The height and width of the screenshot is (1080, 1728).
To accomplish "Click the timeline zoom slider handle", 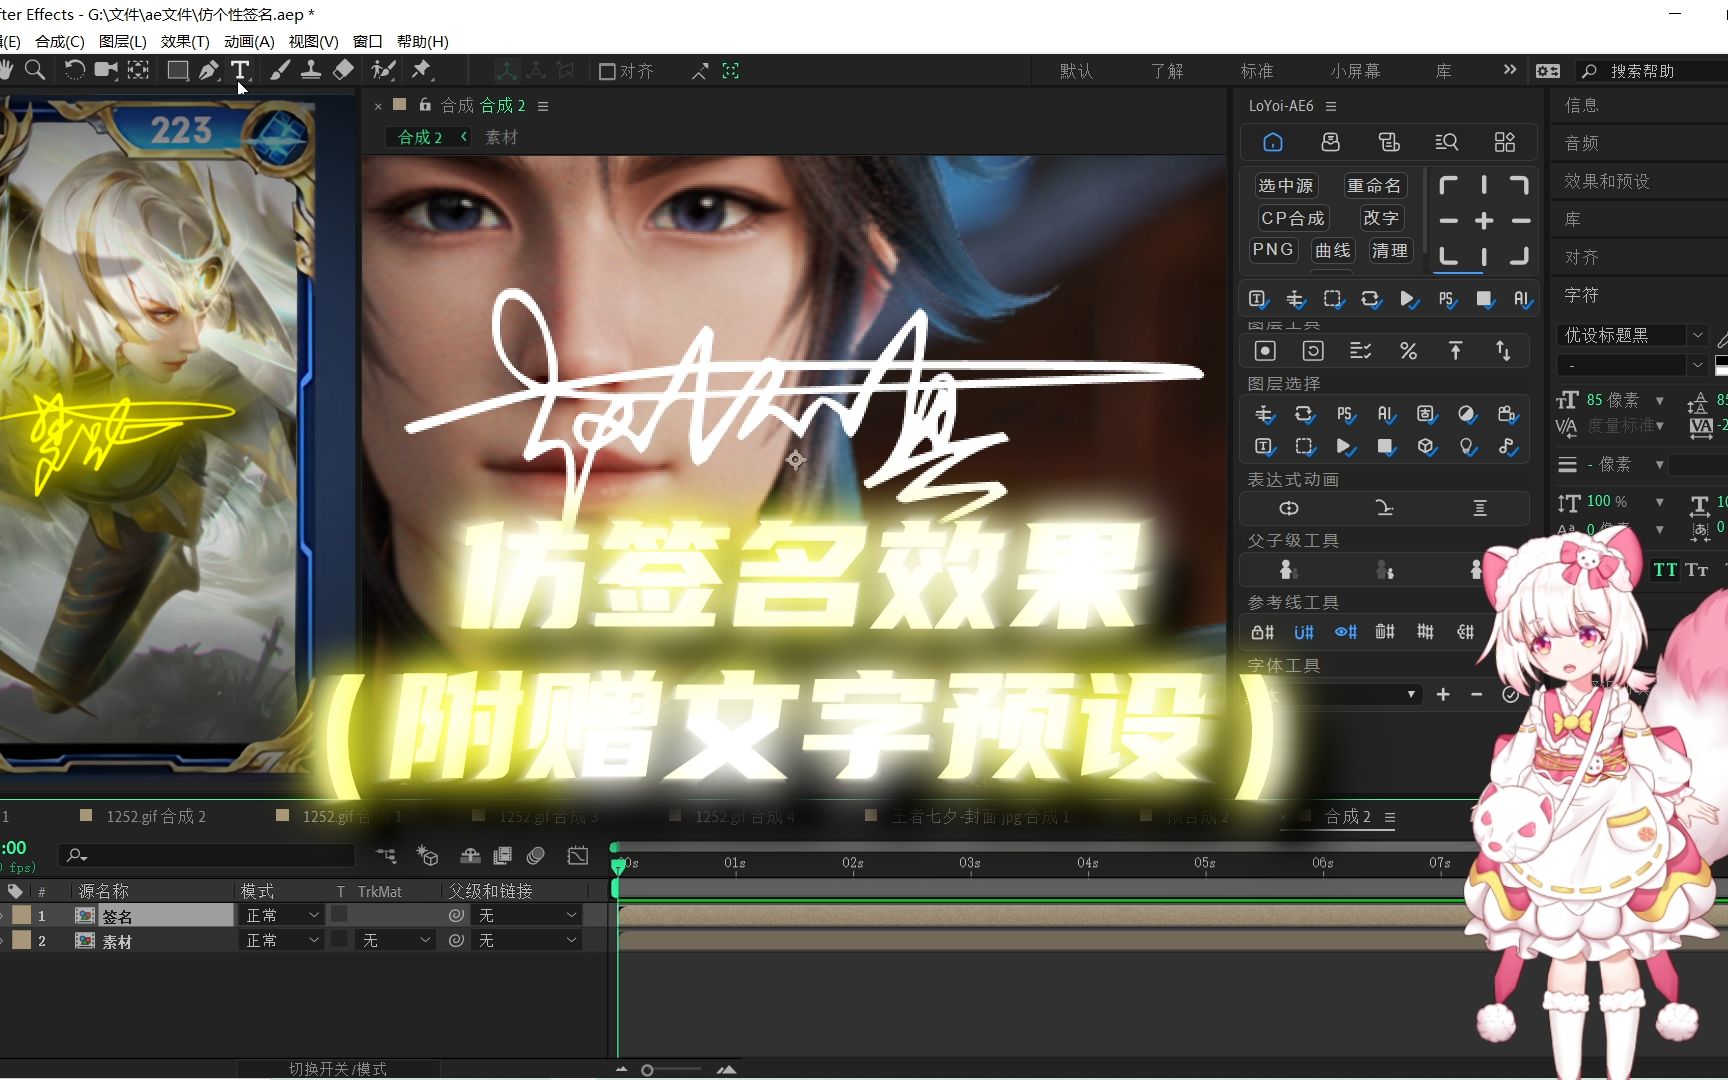I will 648,1070.
